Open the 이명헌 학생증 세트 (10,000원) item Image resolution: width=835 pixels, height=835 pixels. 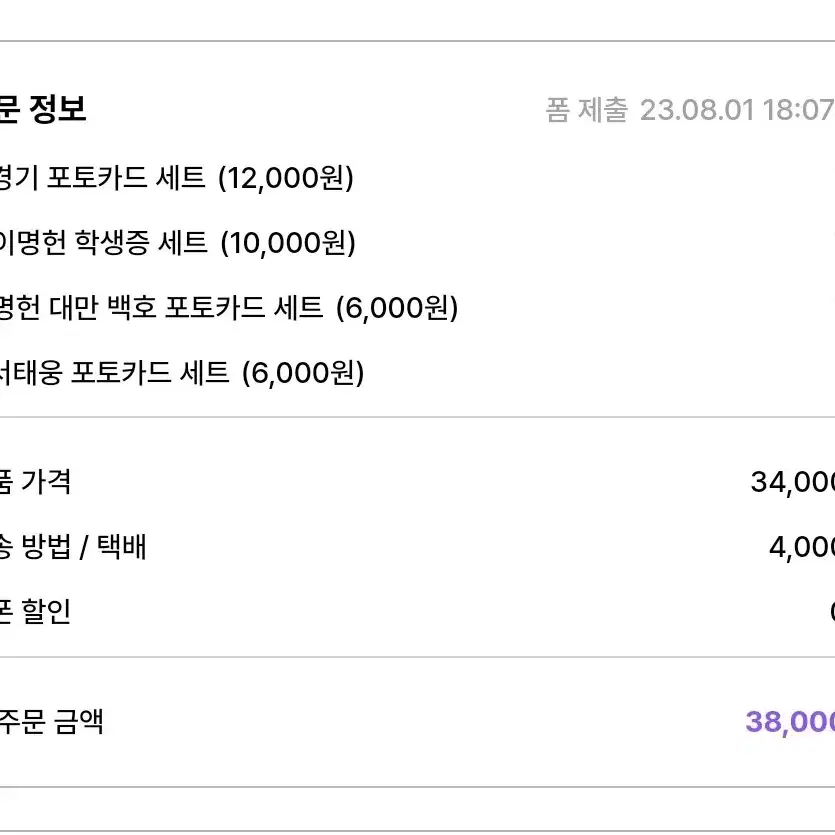pos(177,242)
